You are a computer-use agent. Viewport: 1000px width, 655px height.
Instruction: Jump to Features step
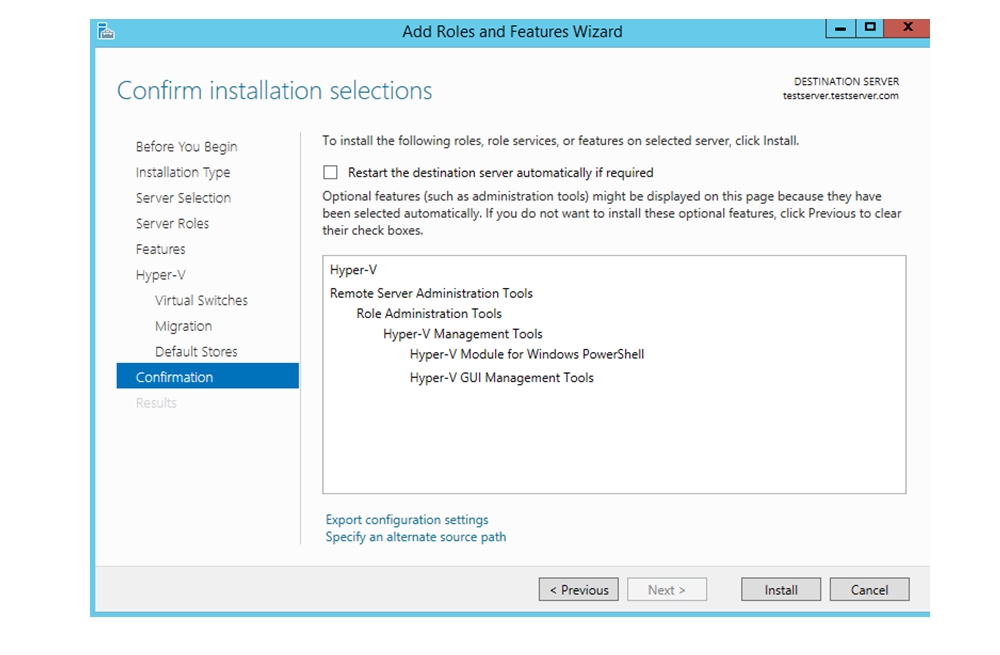pos(161,249)
